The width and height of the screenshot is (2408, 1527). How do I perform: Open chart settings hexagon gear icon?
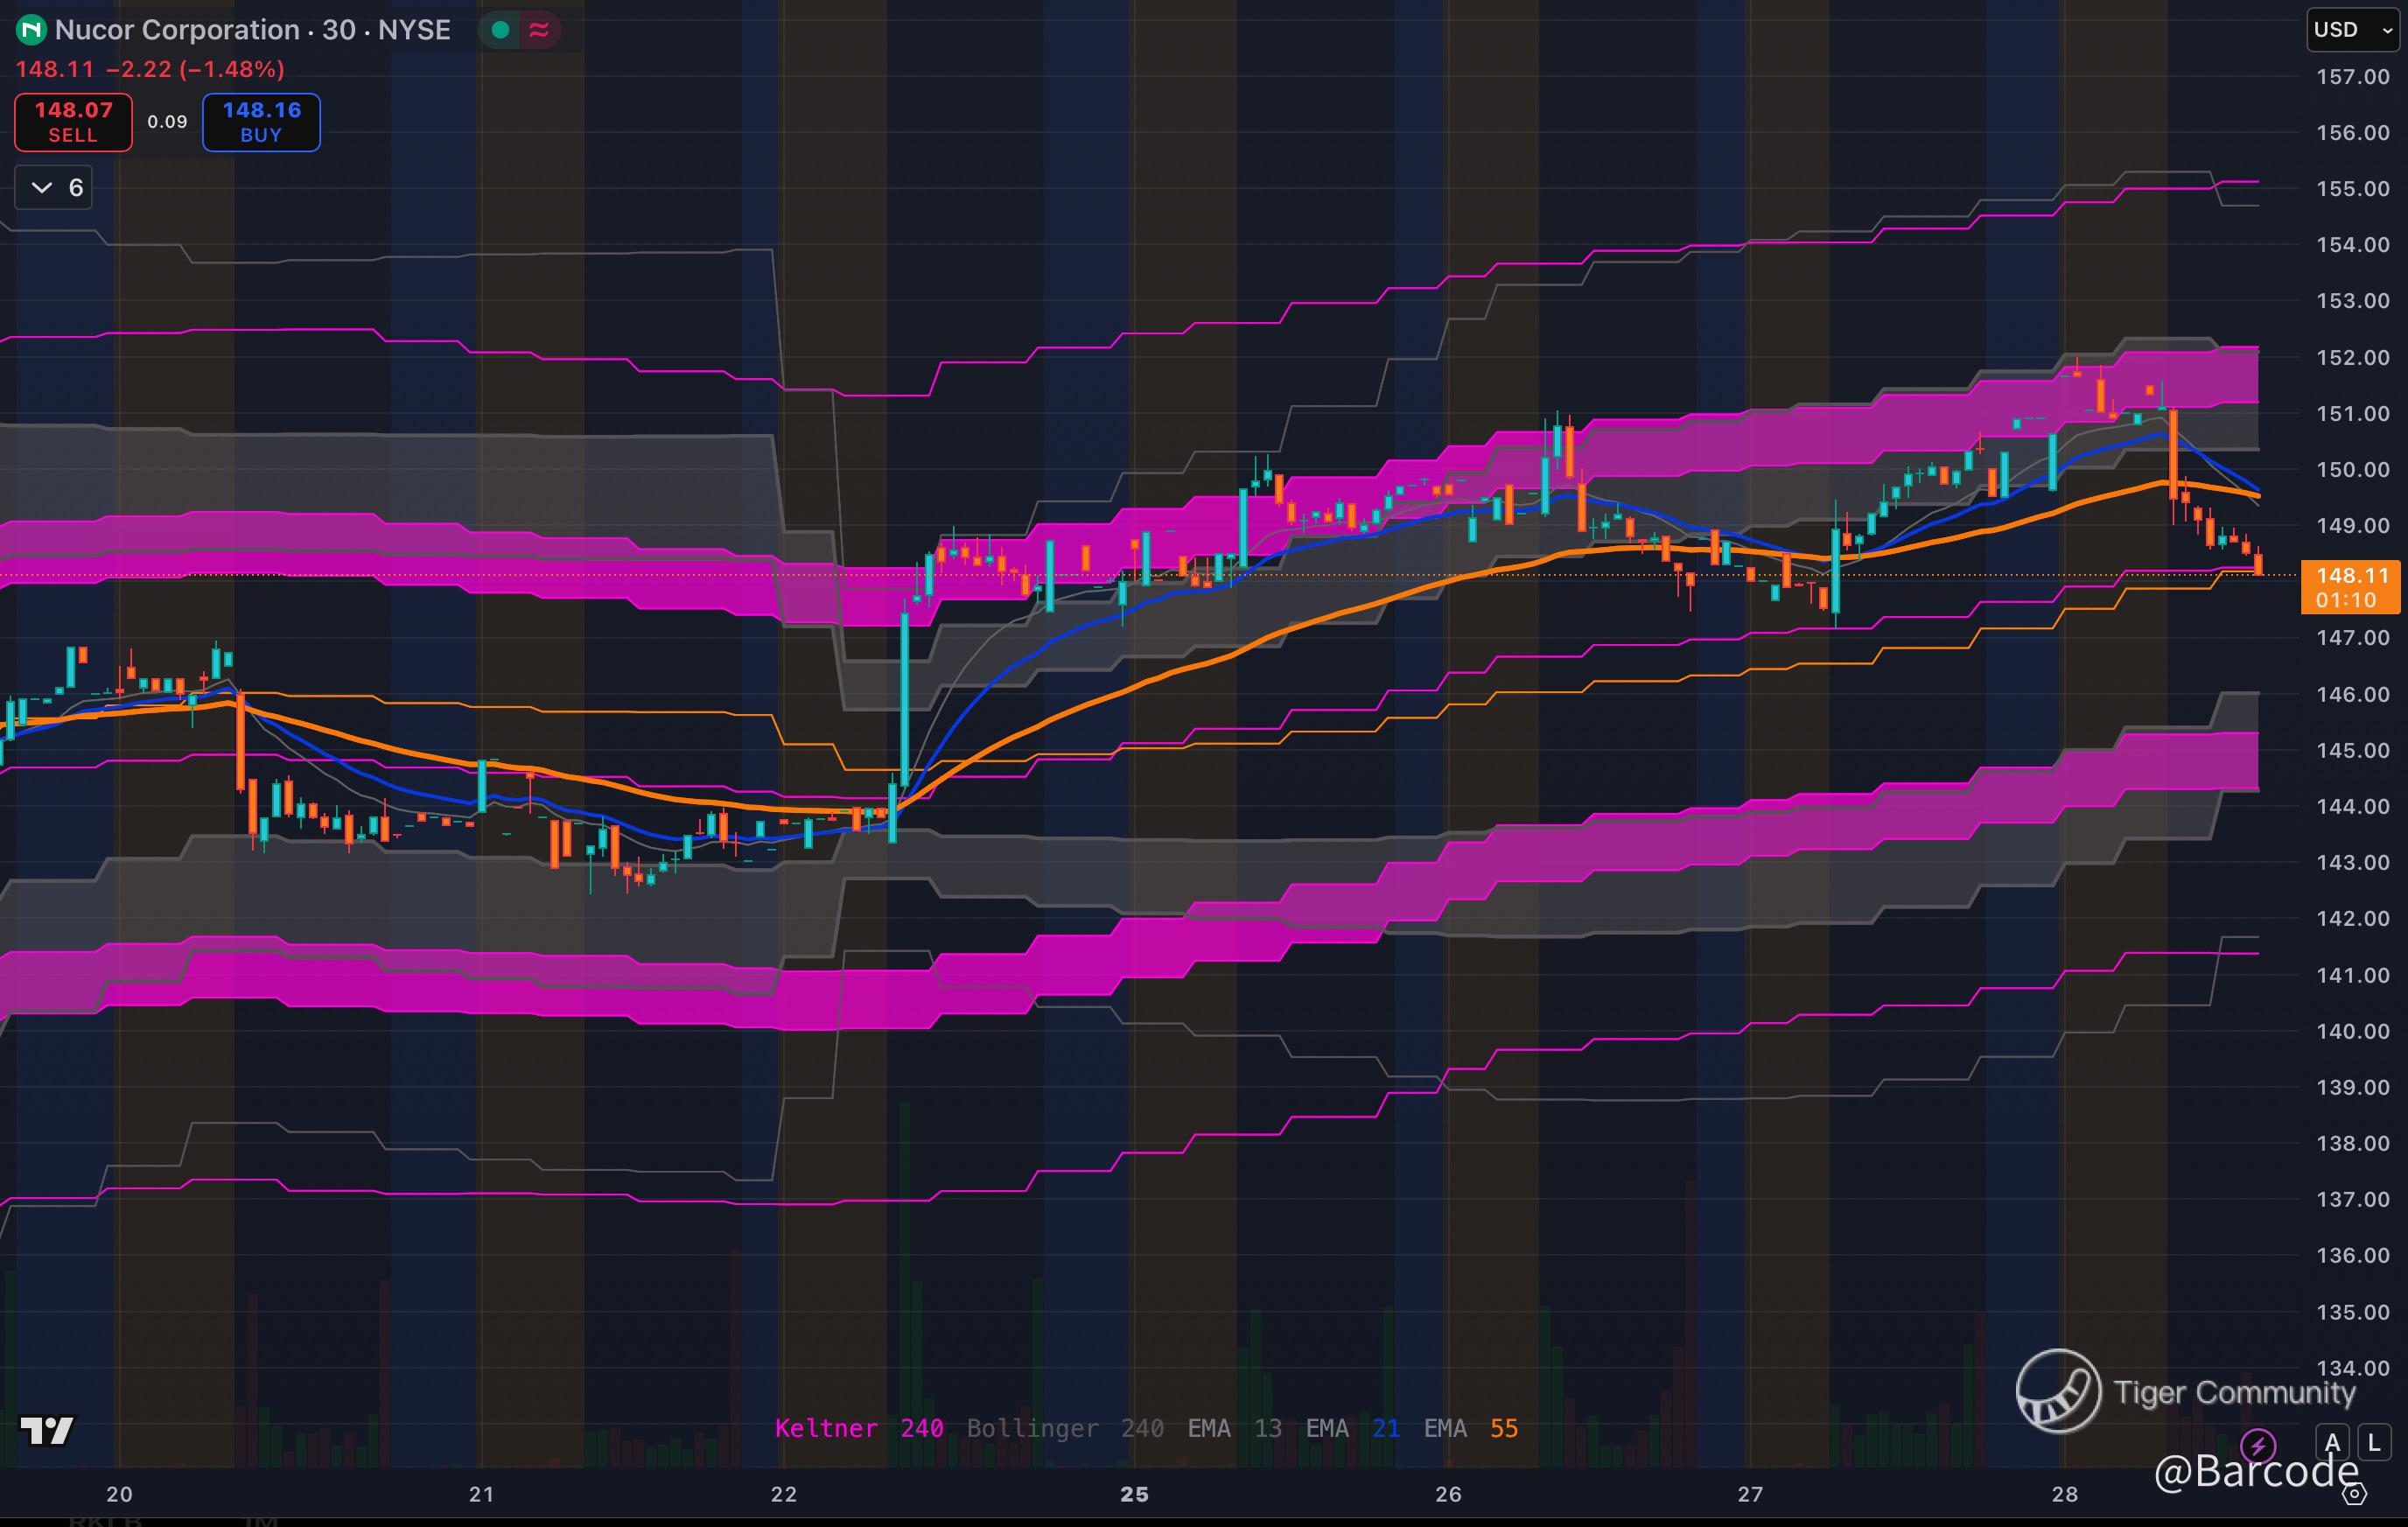pyautogui.click(x=2355, y=1494)
